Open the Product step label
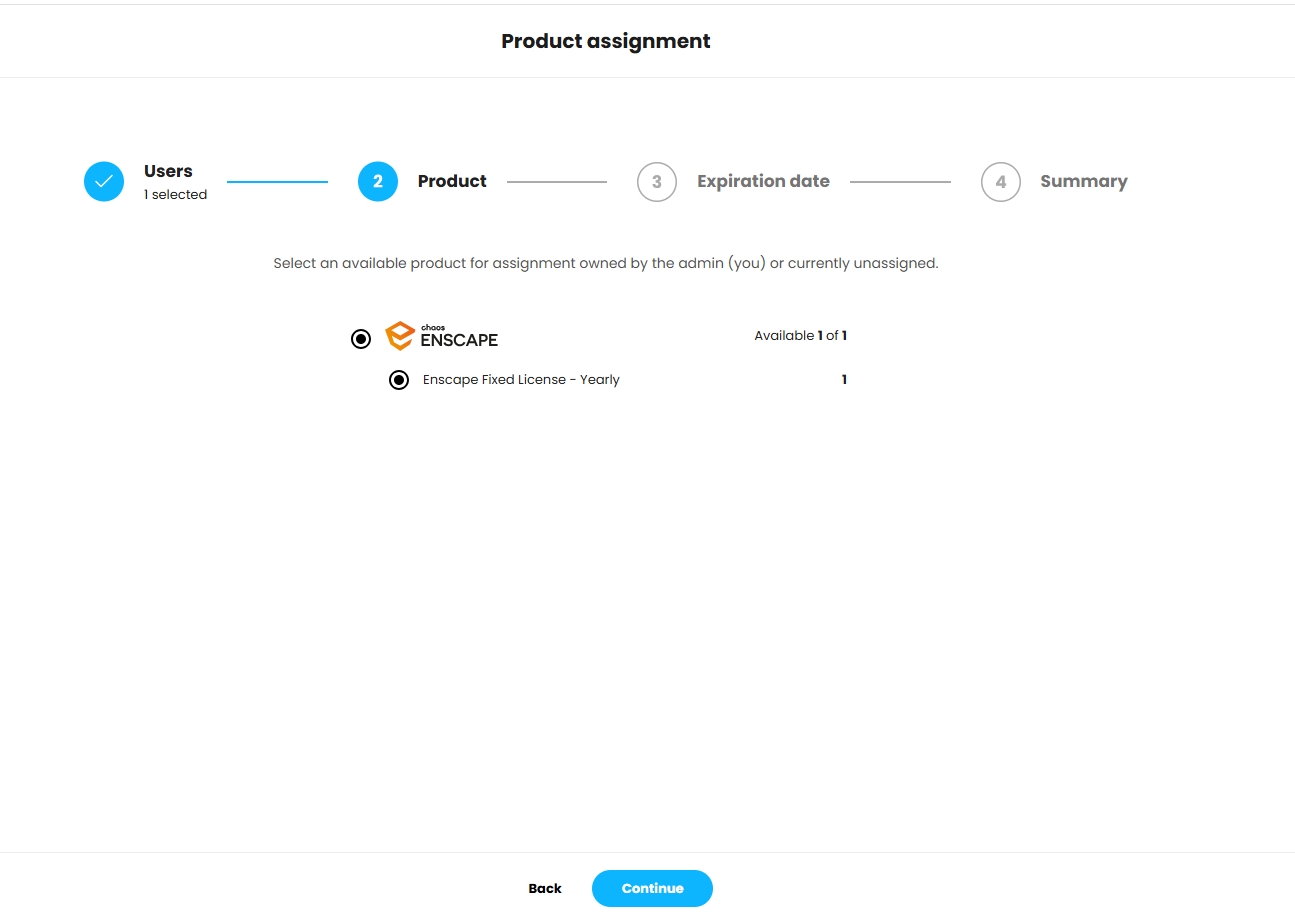The height and width of the screenshot is (916, 1295). (452, 181)
